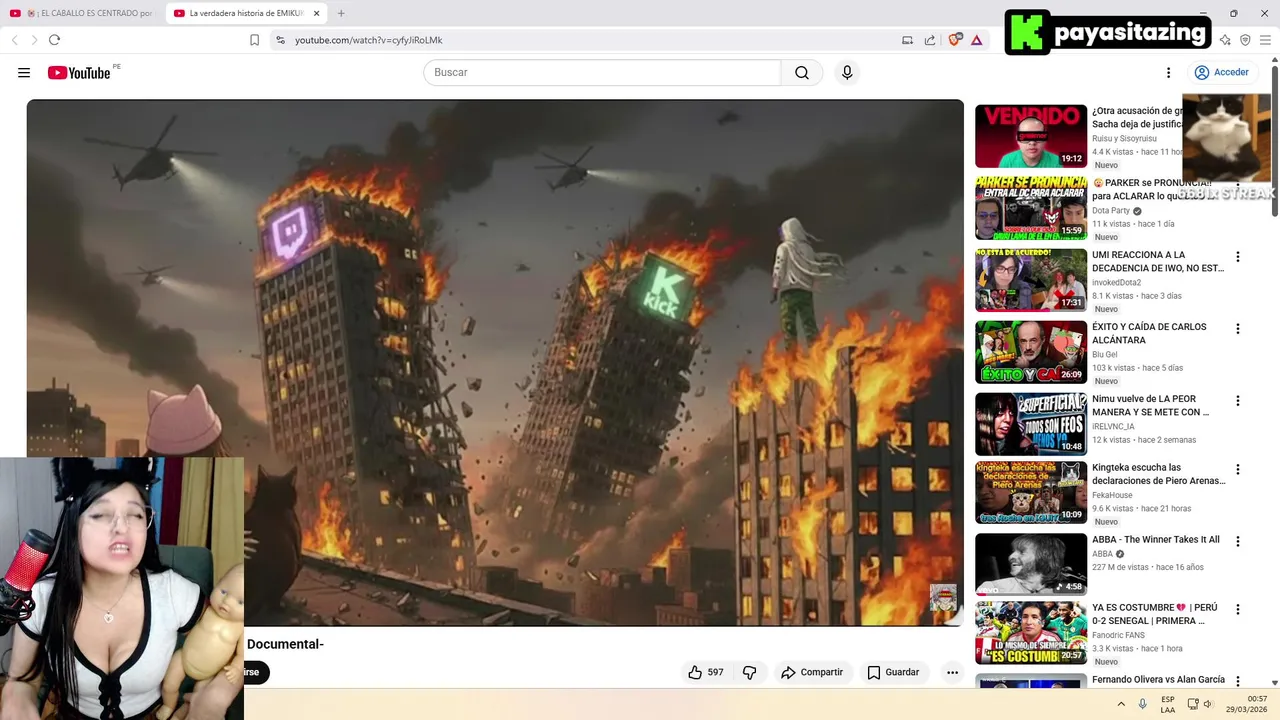This screenshot has height=720, width=1280.
Task: Click the Compartir share button
Action: 812,672
